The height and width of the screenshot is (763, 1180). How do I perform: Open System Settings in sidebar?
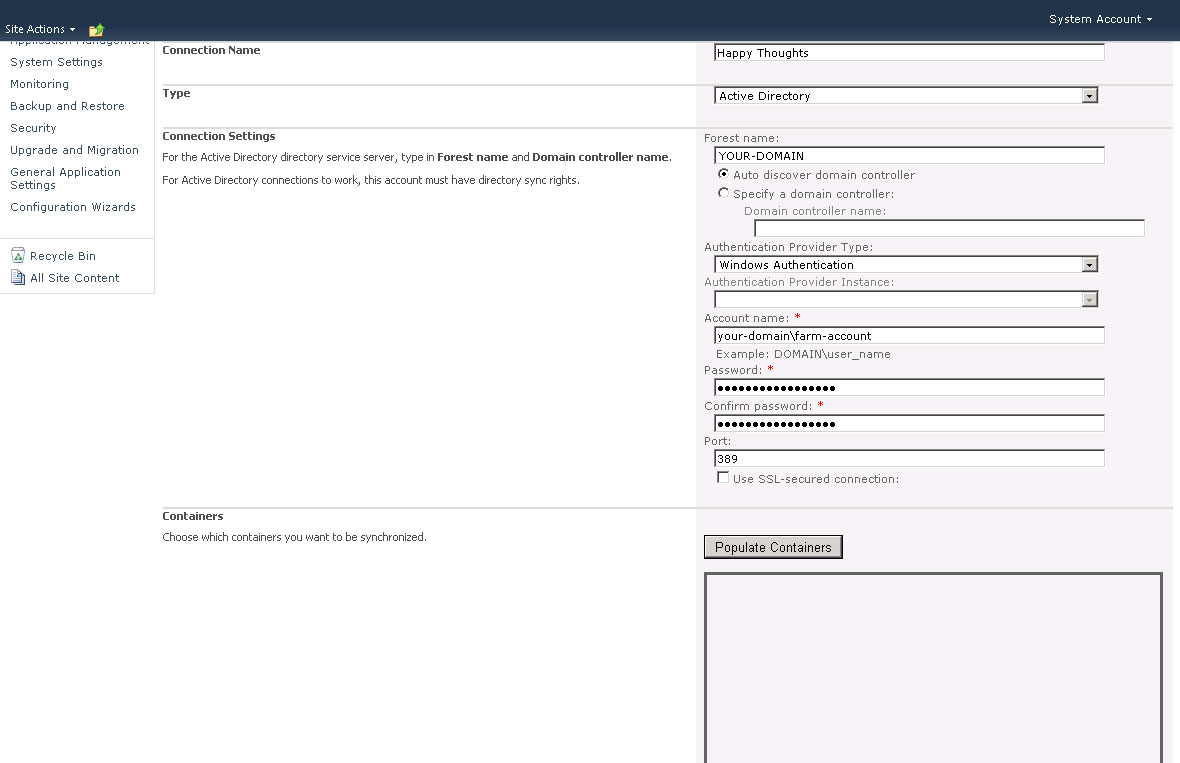coord(56,62)
